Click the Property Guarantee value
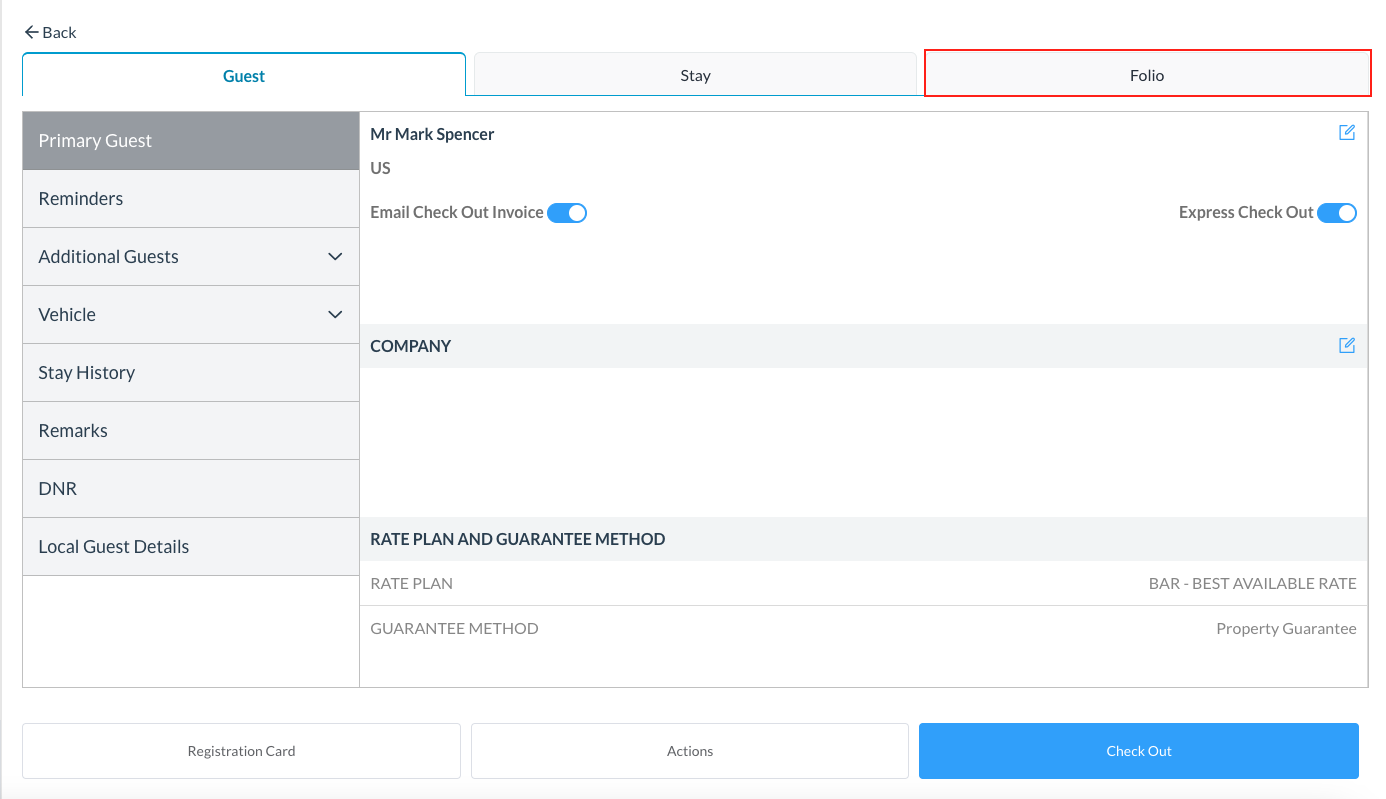The width and height of the screenshot is (1386, 799). point(1285,629)
